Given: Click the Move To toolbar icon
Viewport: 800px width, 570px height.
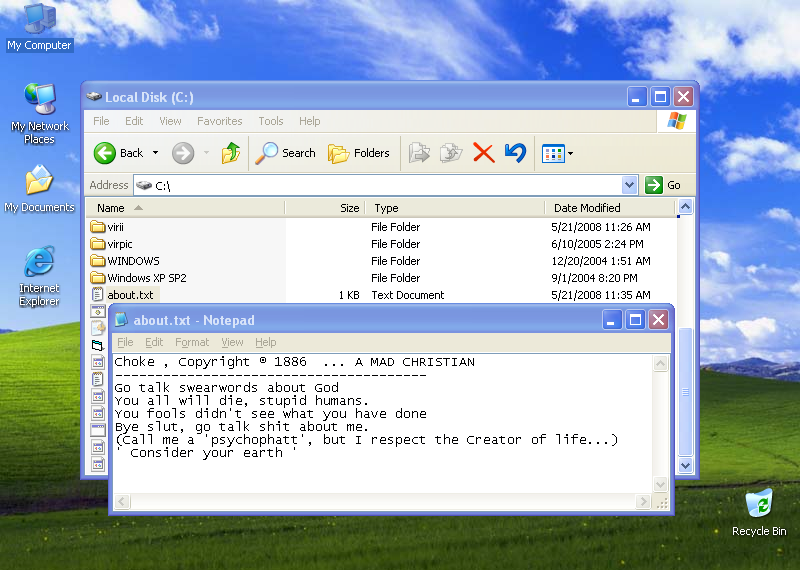Looking at the screenshot, I should 419,153.
